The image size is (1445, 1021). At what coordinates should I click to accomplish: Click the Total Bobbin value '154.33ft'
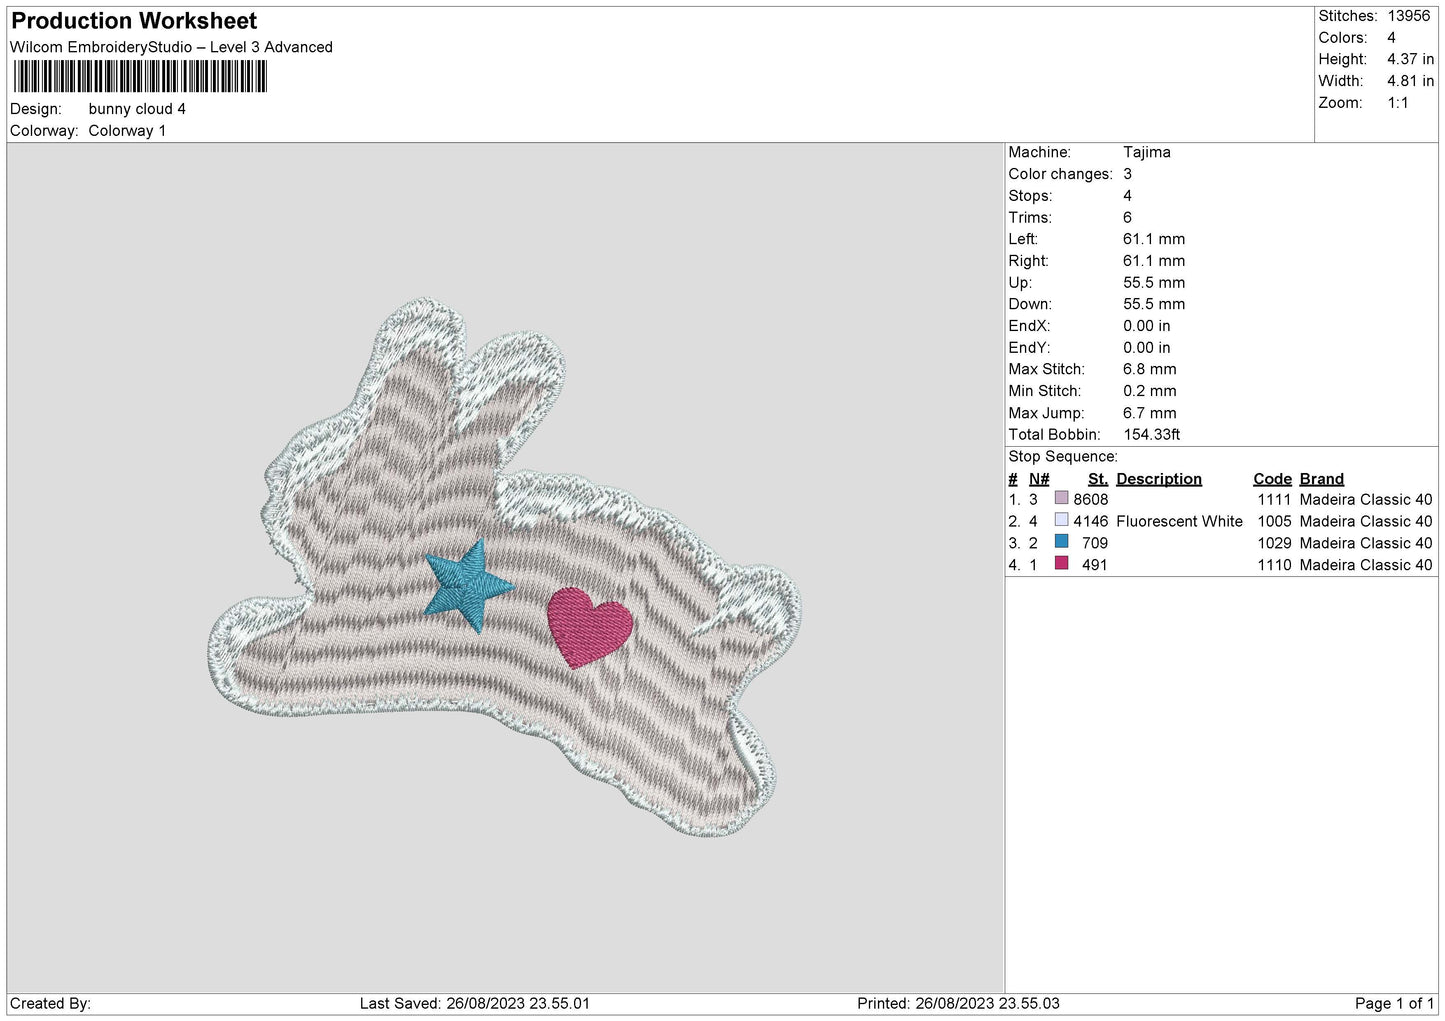point(1151,435)
